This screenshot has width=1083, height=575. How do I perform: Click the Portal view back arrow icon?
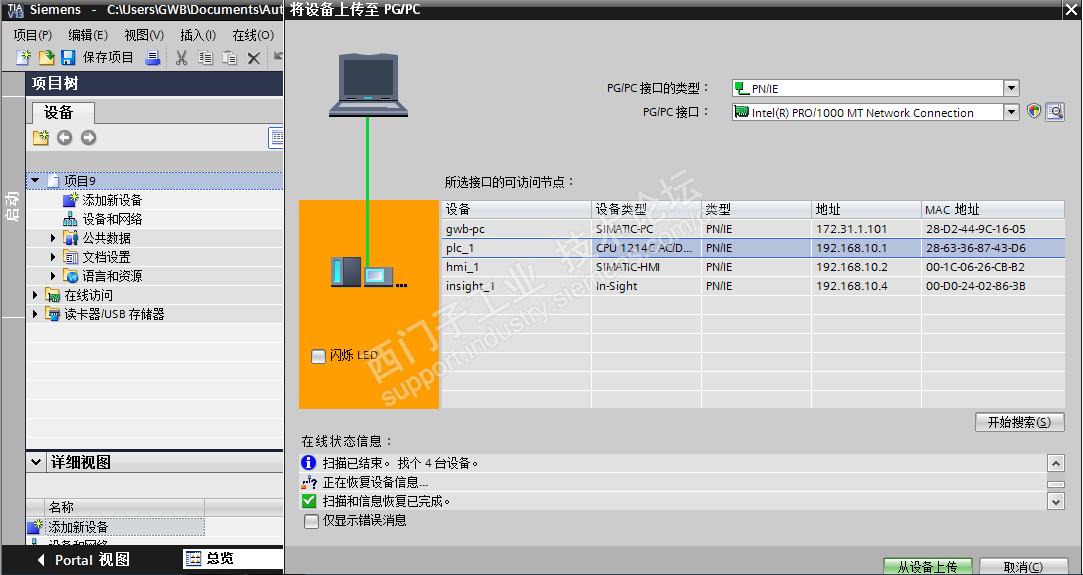point(41,560)
